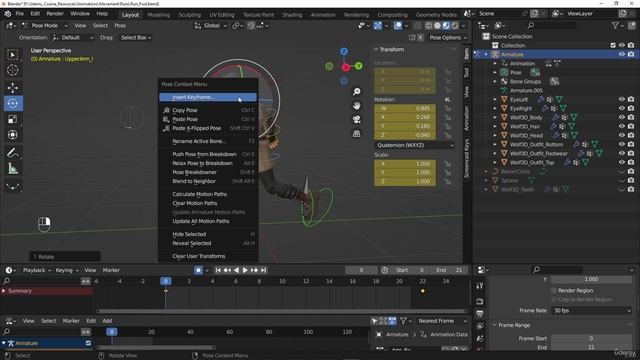Viewport: 640px width, 360px height.
Task: Click the current frame number field
Action: click(361, 270)
